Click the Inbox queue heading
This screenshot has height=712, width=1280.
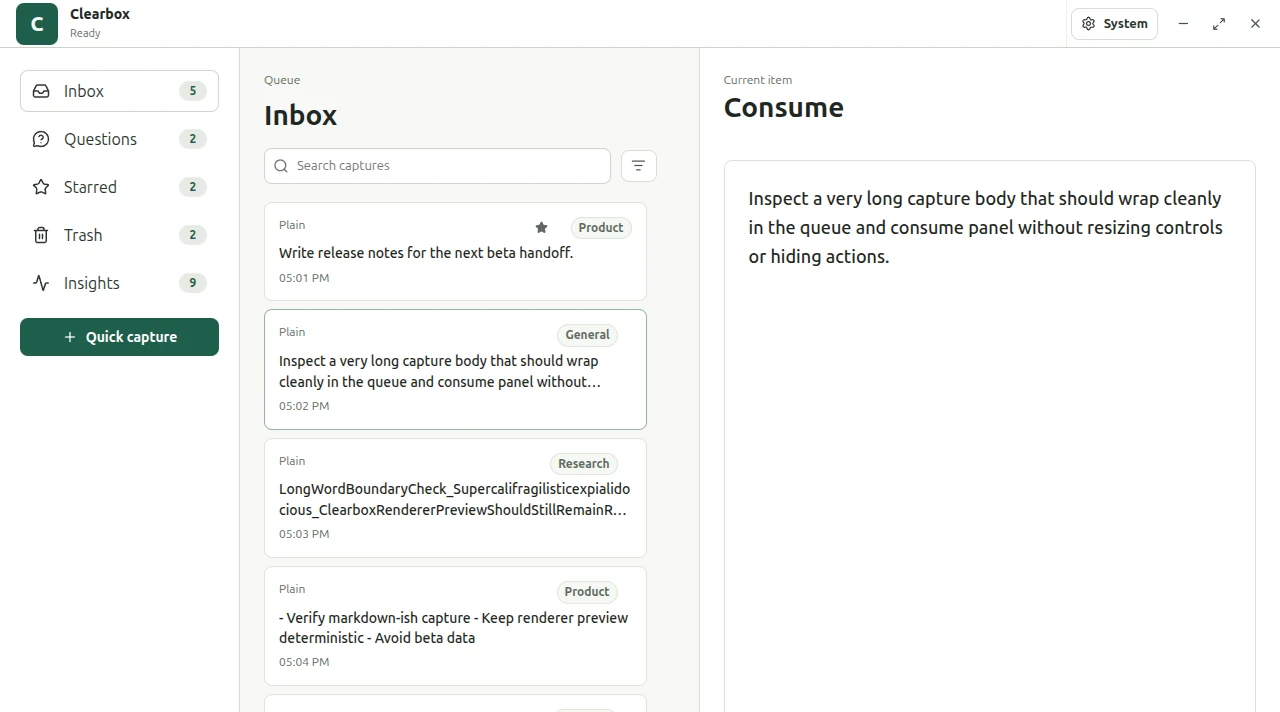tap(301, 116)
